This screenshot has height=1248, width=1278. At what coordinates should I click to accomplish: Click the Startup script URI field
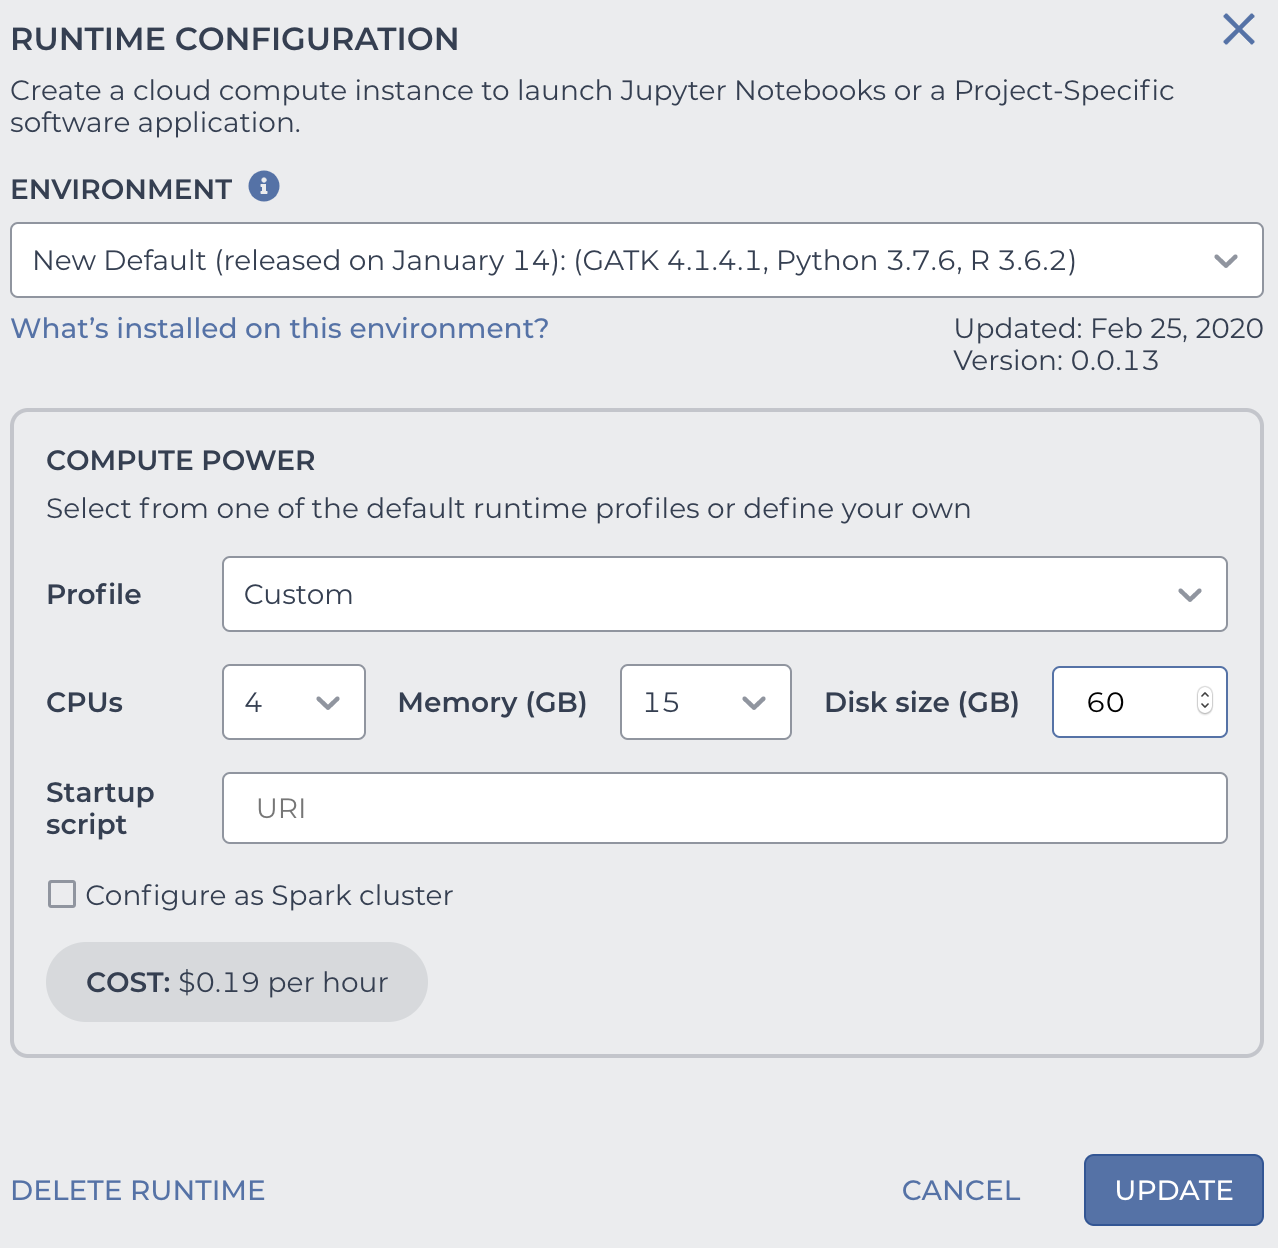tap(725, 808)
